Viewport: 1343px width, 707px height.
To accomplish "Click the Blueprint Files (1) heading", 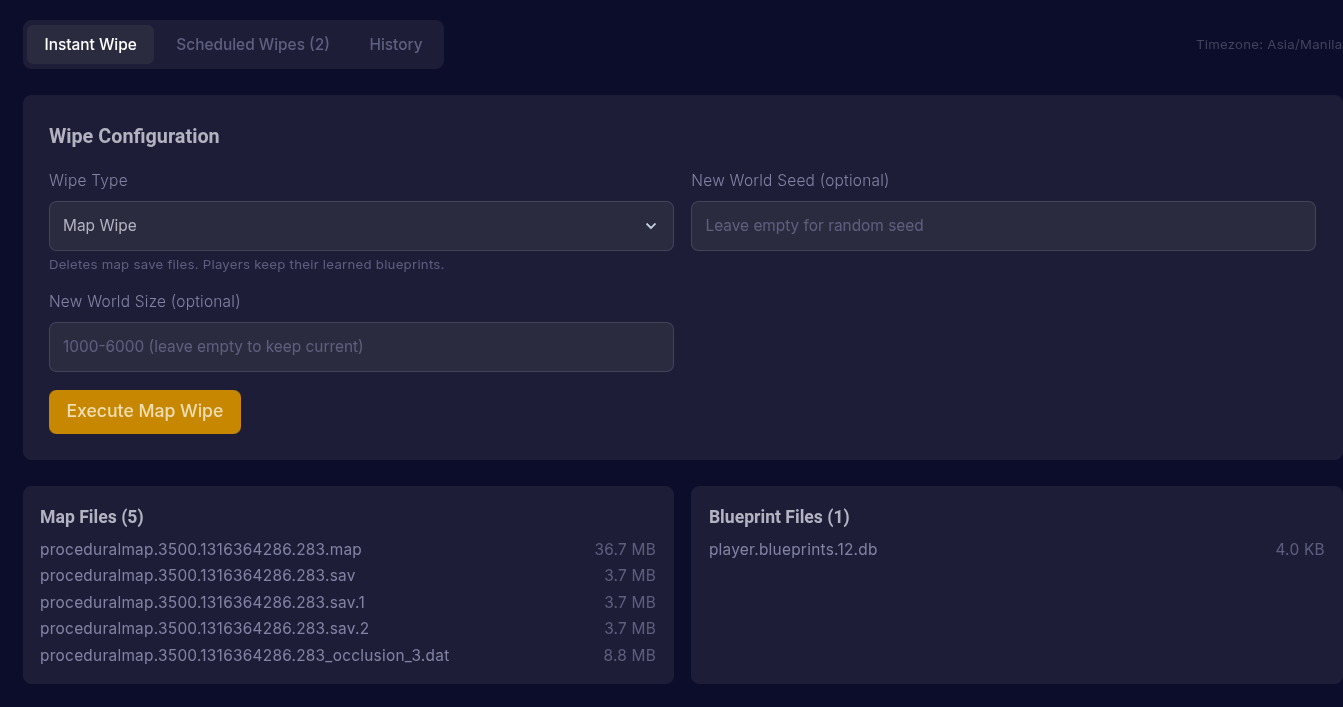I will click(778, 517).
